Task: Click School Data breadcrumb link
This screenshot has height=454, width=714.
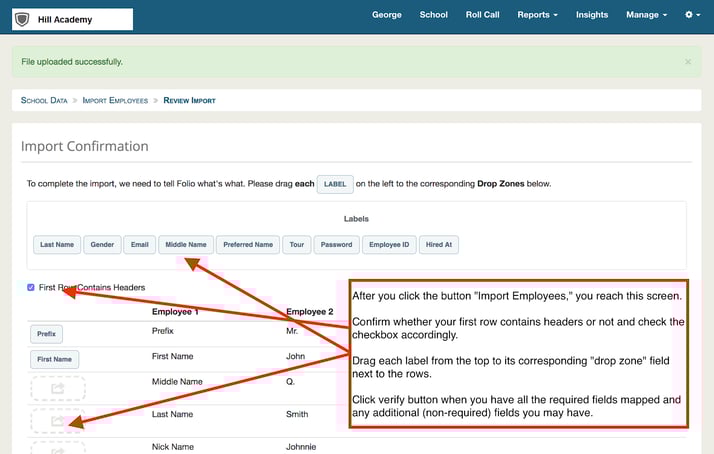Action: (x=44, y=100)
